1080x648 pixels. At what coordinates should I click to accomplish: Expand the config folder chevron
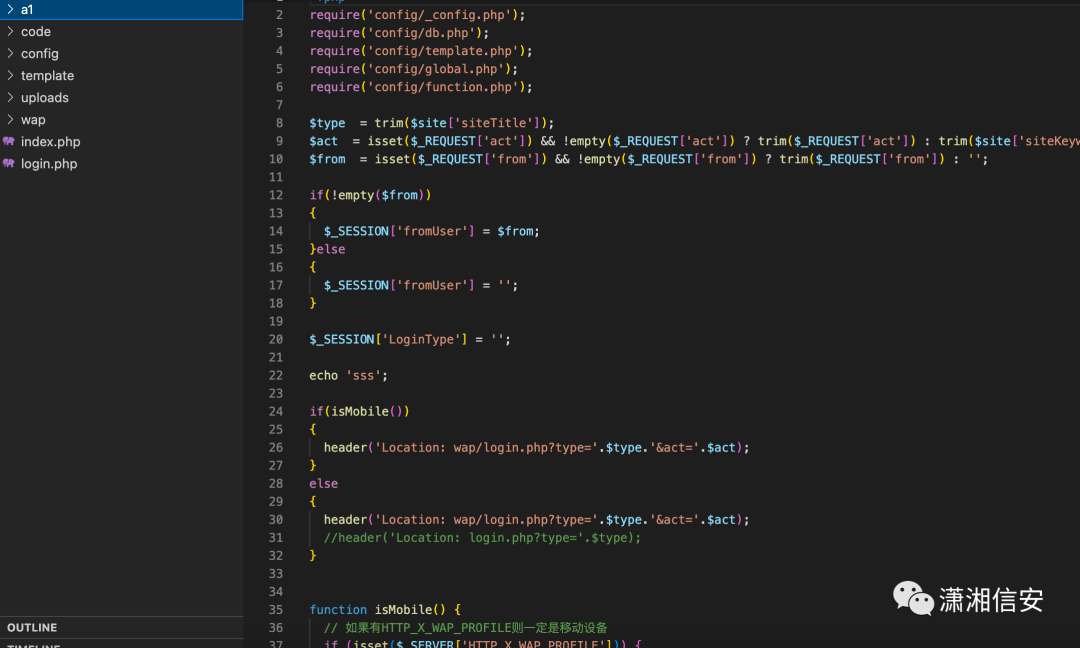10,53
